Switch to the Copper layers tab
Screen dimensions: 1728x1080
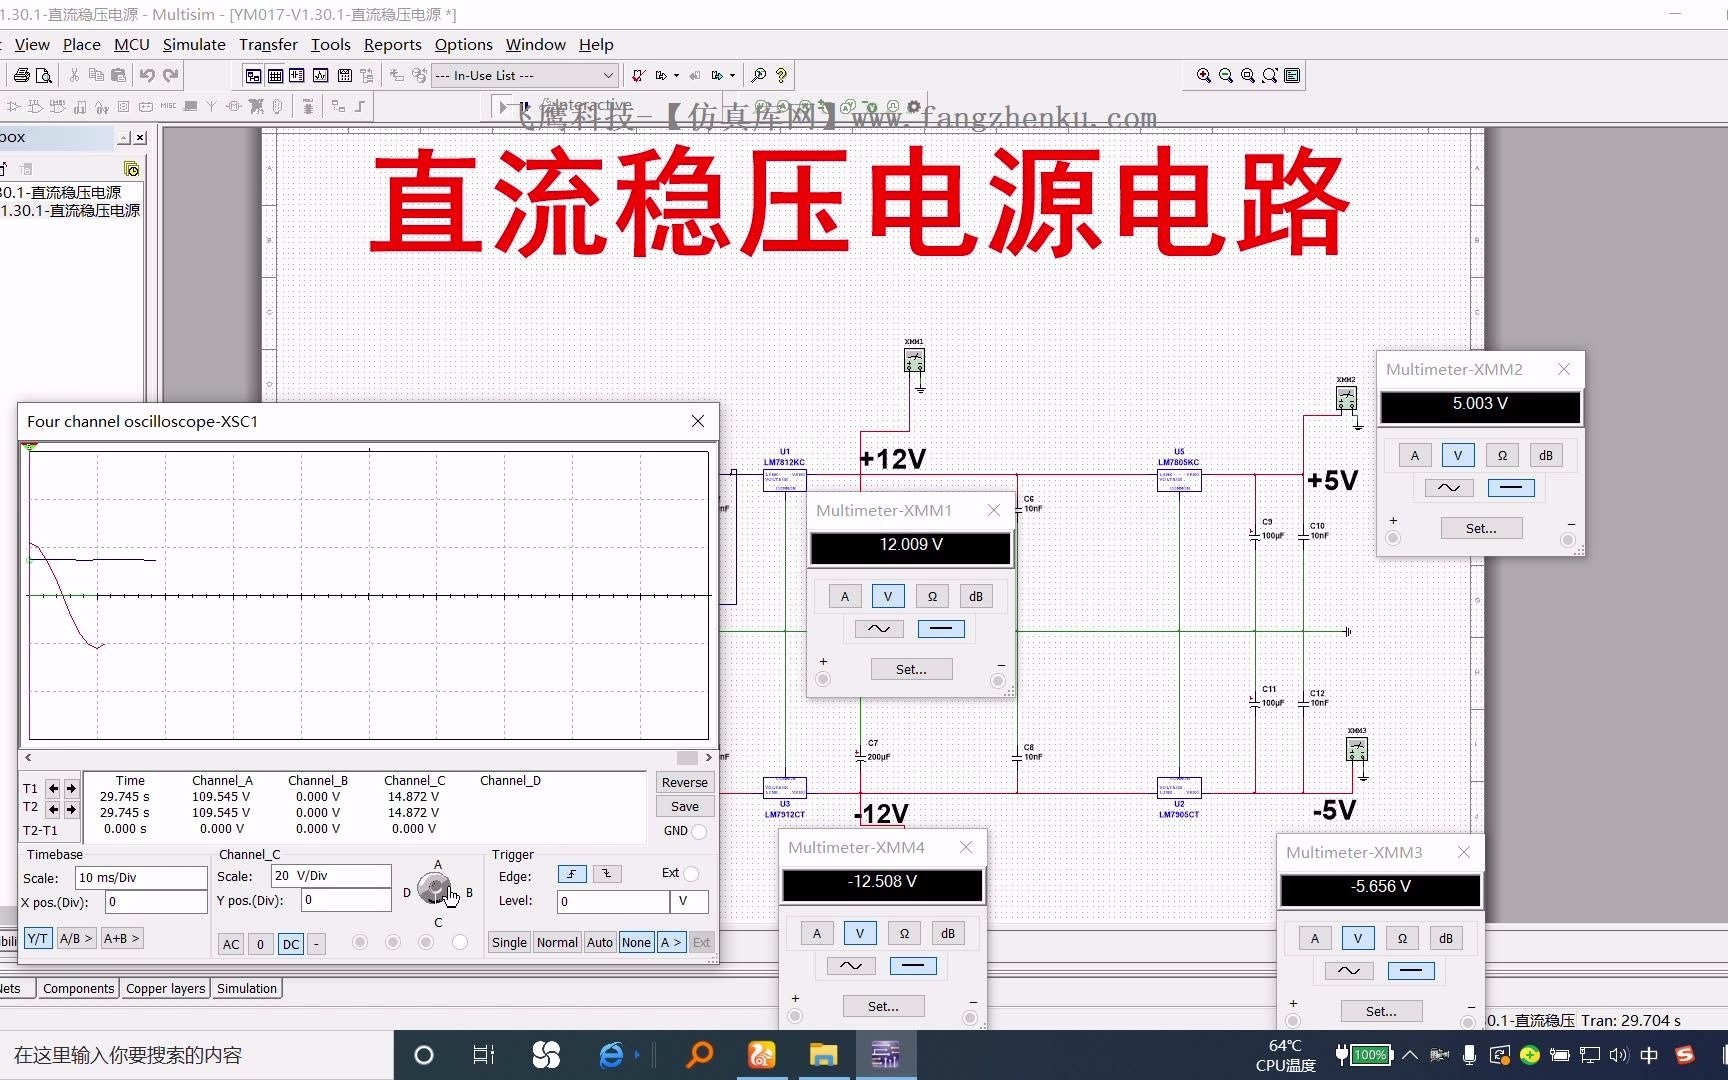click(x=165, y=988)
